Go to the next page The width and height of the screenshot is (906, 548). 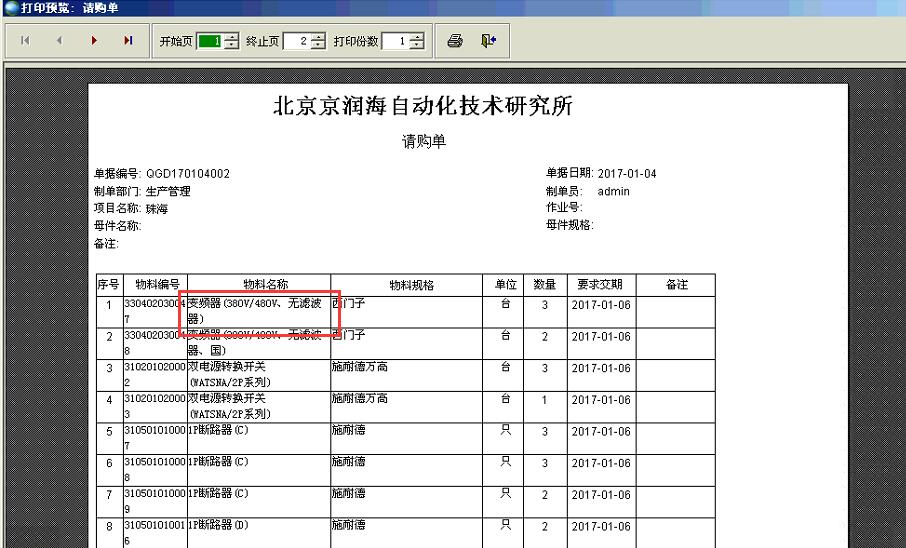click(94, 41)
